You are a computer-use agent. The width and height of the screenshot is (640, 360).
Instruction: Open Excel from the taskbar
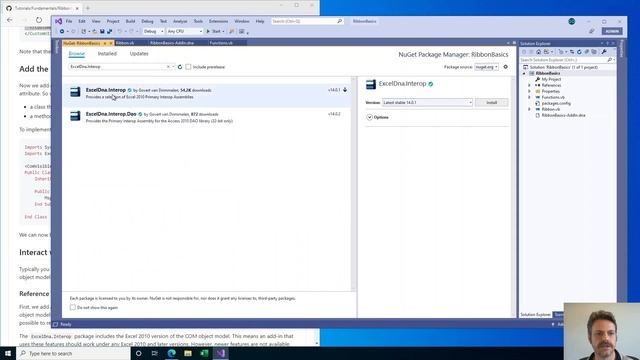tap(204, 353)
